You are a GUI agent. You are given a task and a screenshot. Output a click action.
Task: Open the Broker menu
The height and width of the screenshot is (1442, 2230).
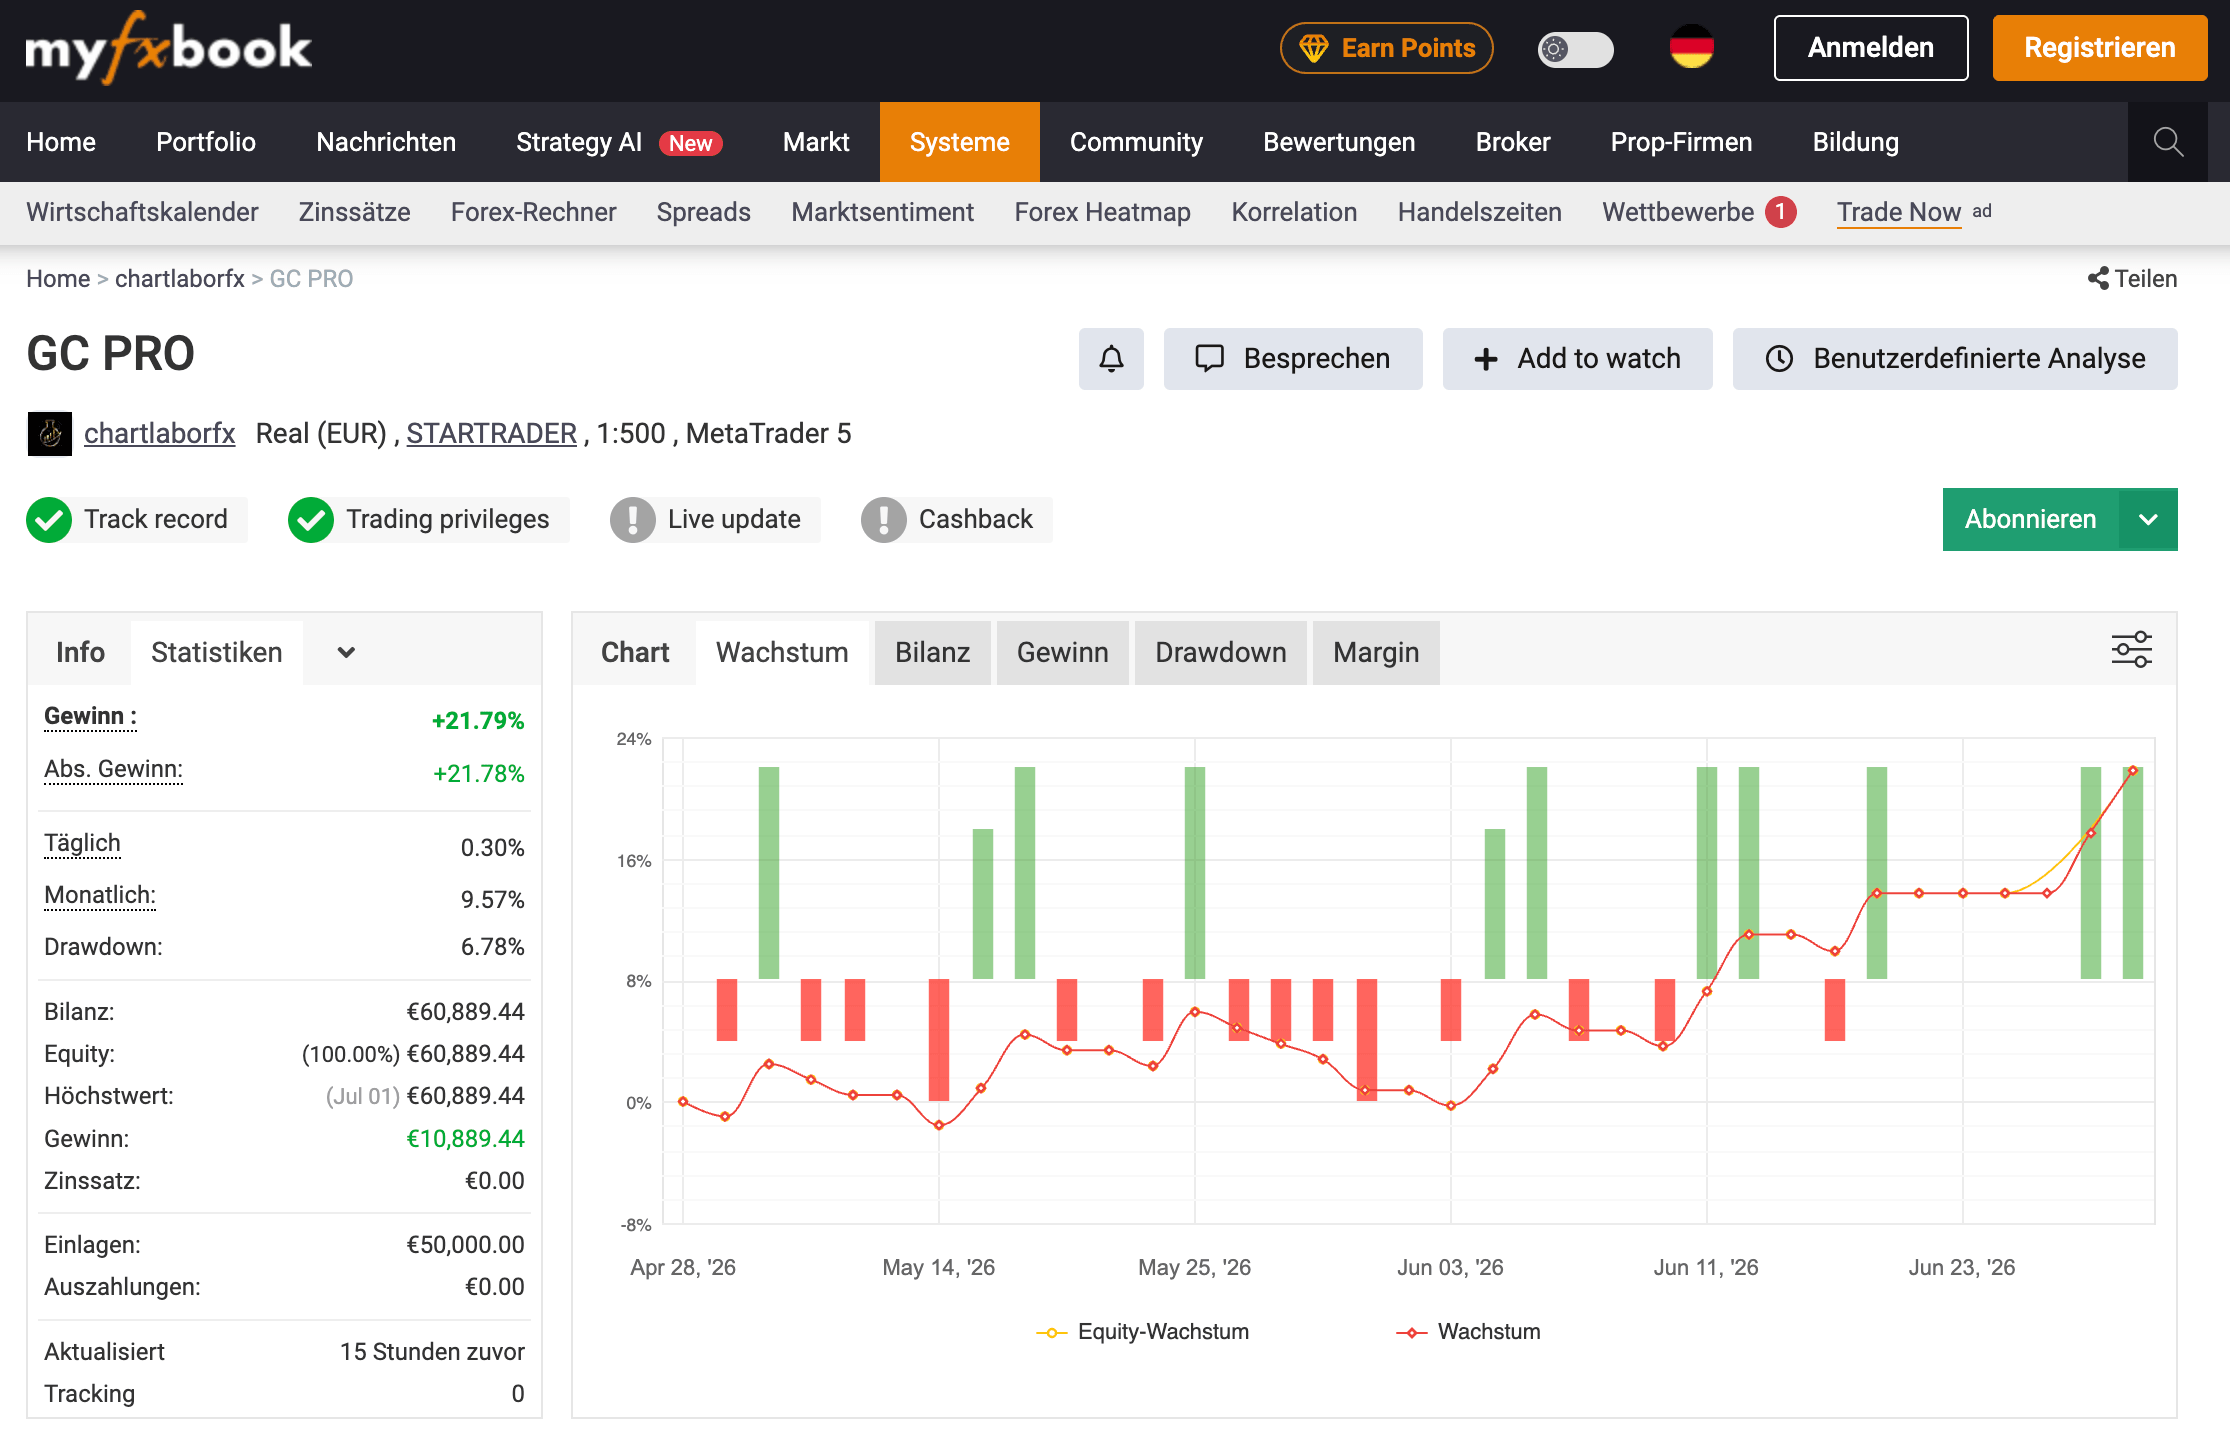pyautogui.click(x=1513, y=142)
